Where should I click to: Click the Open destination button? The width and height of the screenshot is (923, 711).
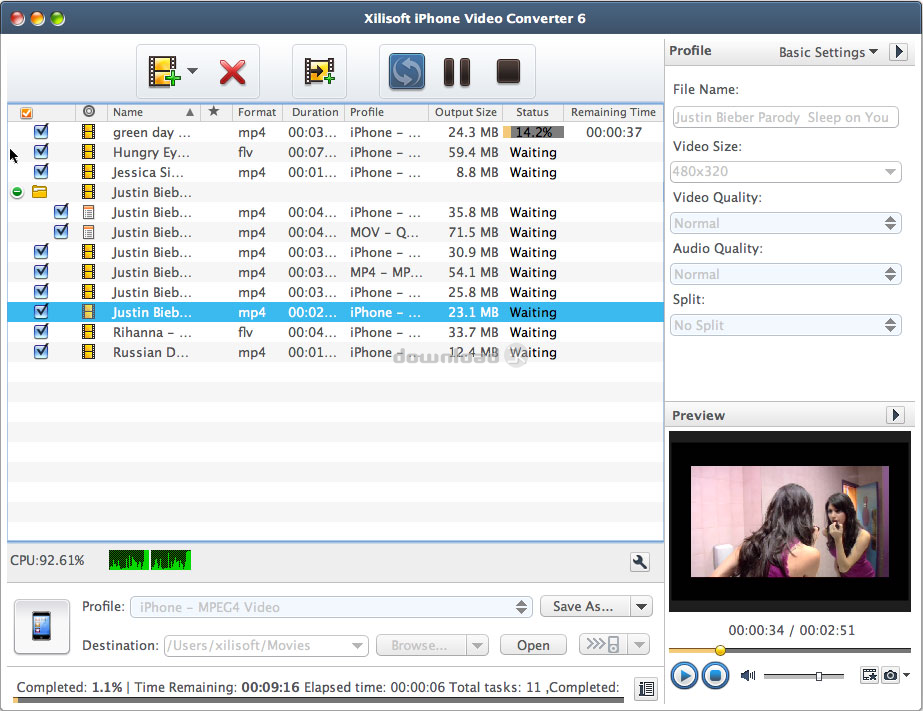pos(533,645)
